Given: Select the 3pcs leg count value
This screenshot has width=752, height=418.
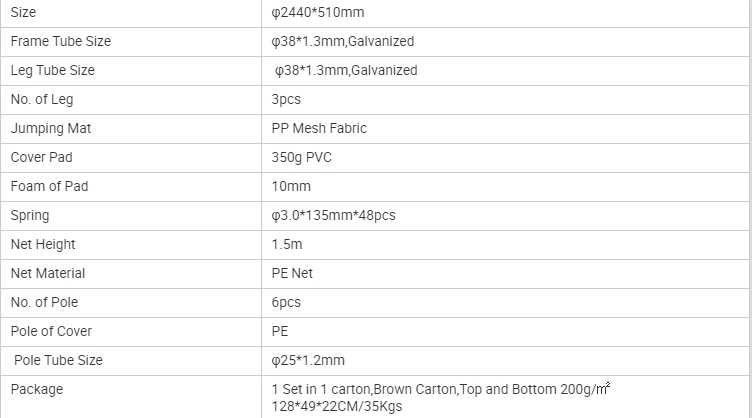Looking at the screenshot, I should (286, 99).
